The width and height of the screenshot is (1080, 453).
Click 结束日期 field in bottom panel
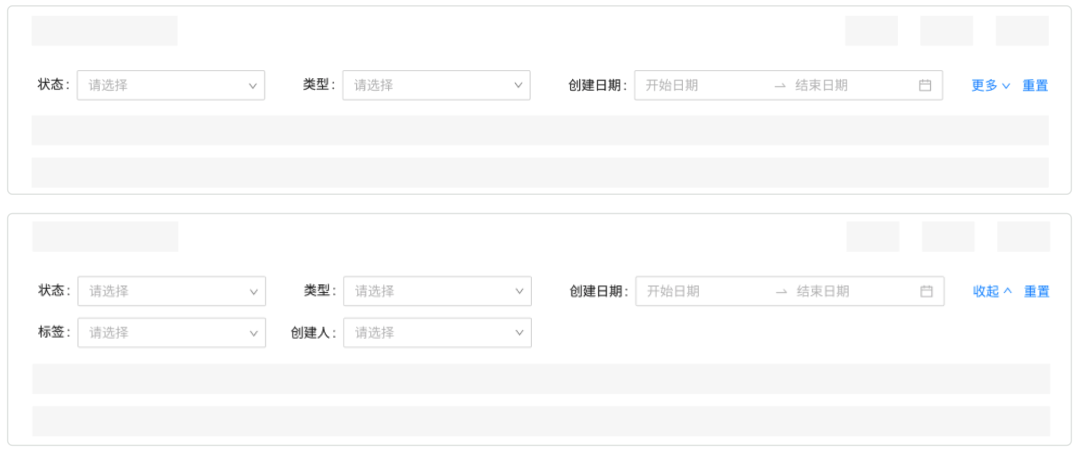click(x=846, y=291)
